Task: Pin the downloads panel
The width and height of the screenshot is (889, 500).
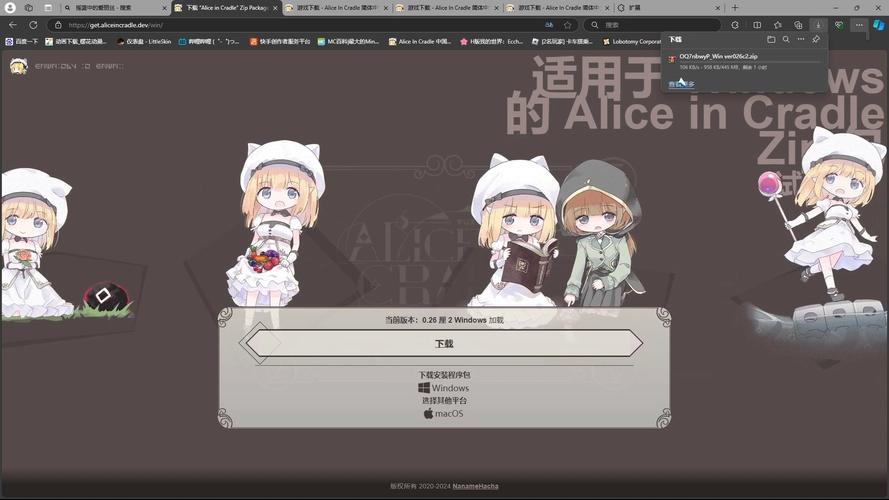Action: pyautogui.click(x=816, y=39)
